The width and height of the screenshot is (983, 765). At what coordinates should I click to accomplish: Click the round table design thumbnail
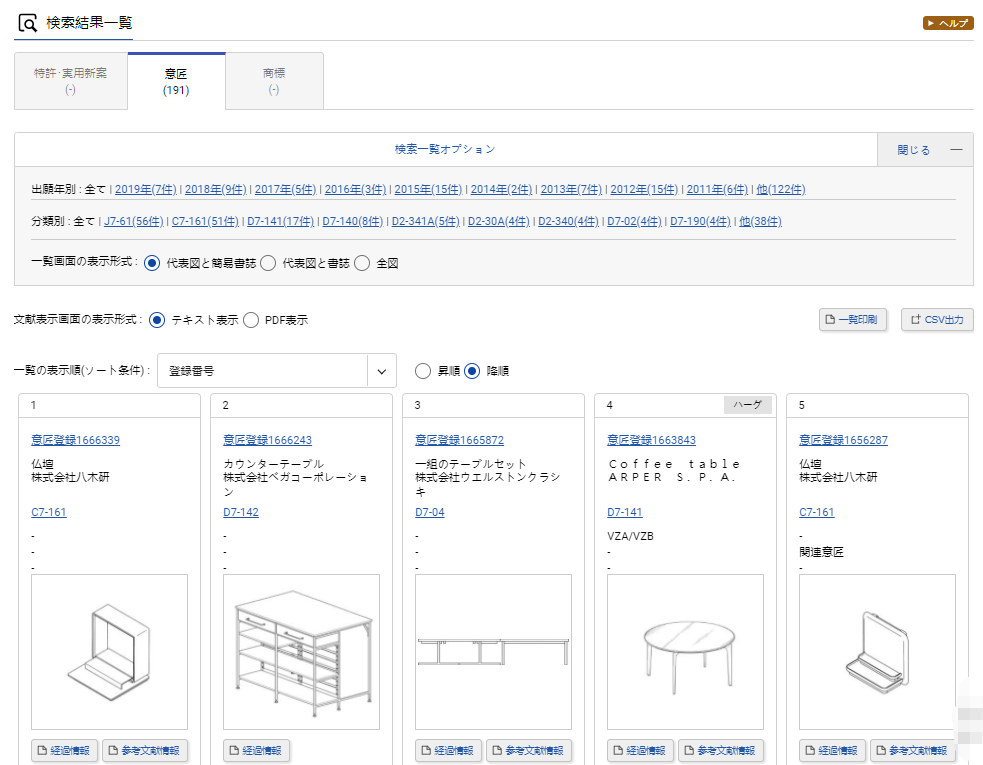click(685, 651)
